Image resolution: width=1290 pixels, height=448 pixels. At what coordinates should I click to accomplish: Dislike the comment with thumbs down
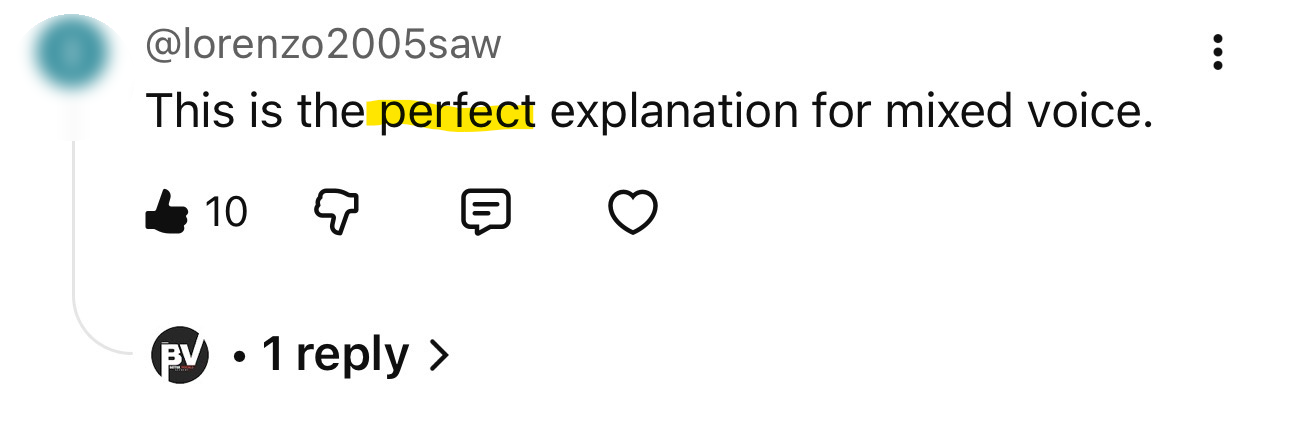(338, 212)
